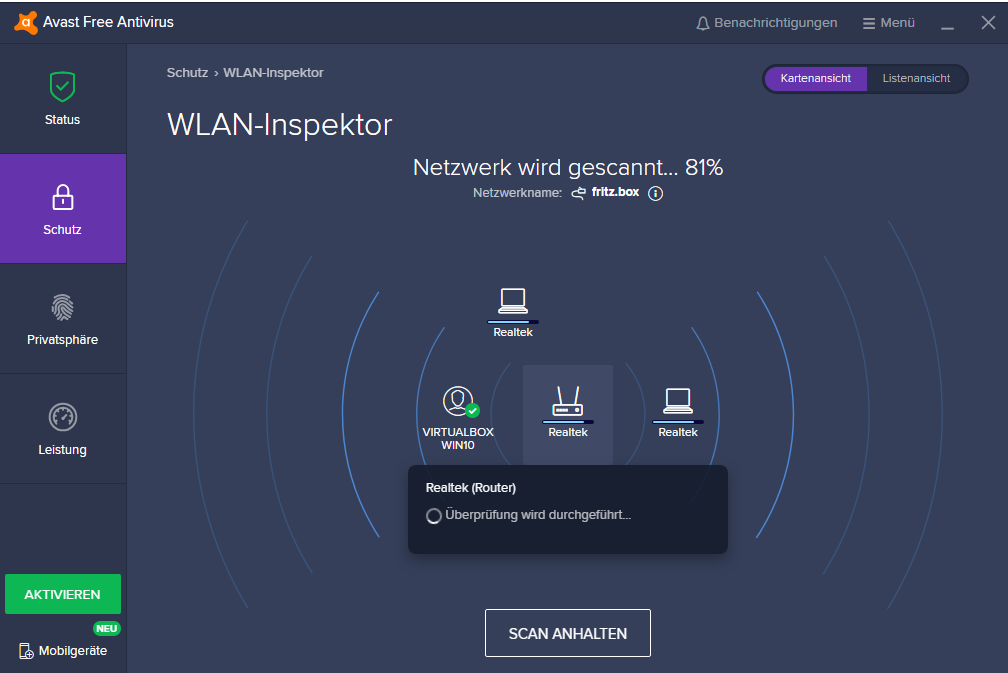Select the VIRTUALBOX WIN10 device icon

(x=460, y=402)
